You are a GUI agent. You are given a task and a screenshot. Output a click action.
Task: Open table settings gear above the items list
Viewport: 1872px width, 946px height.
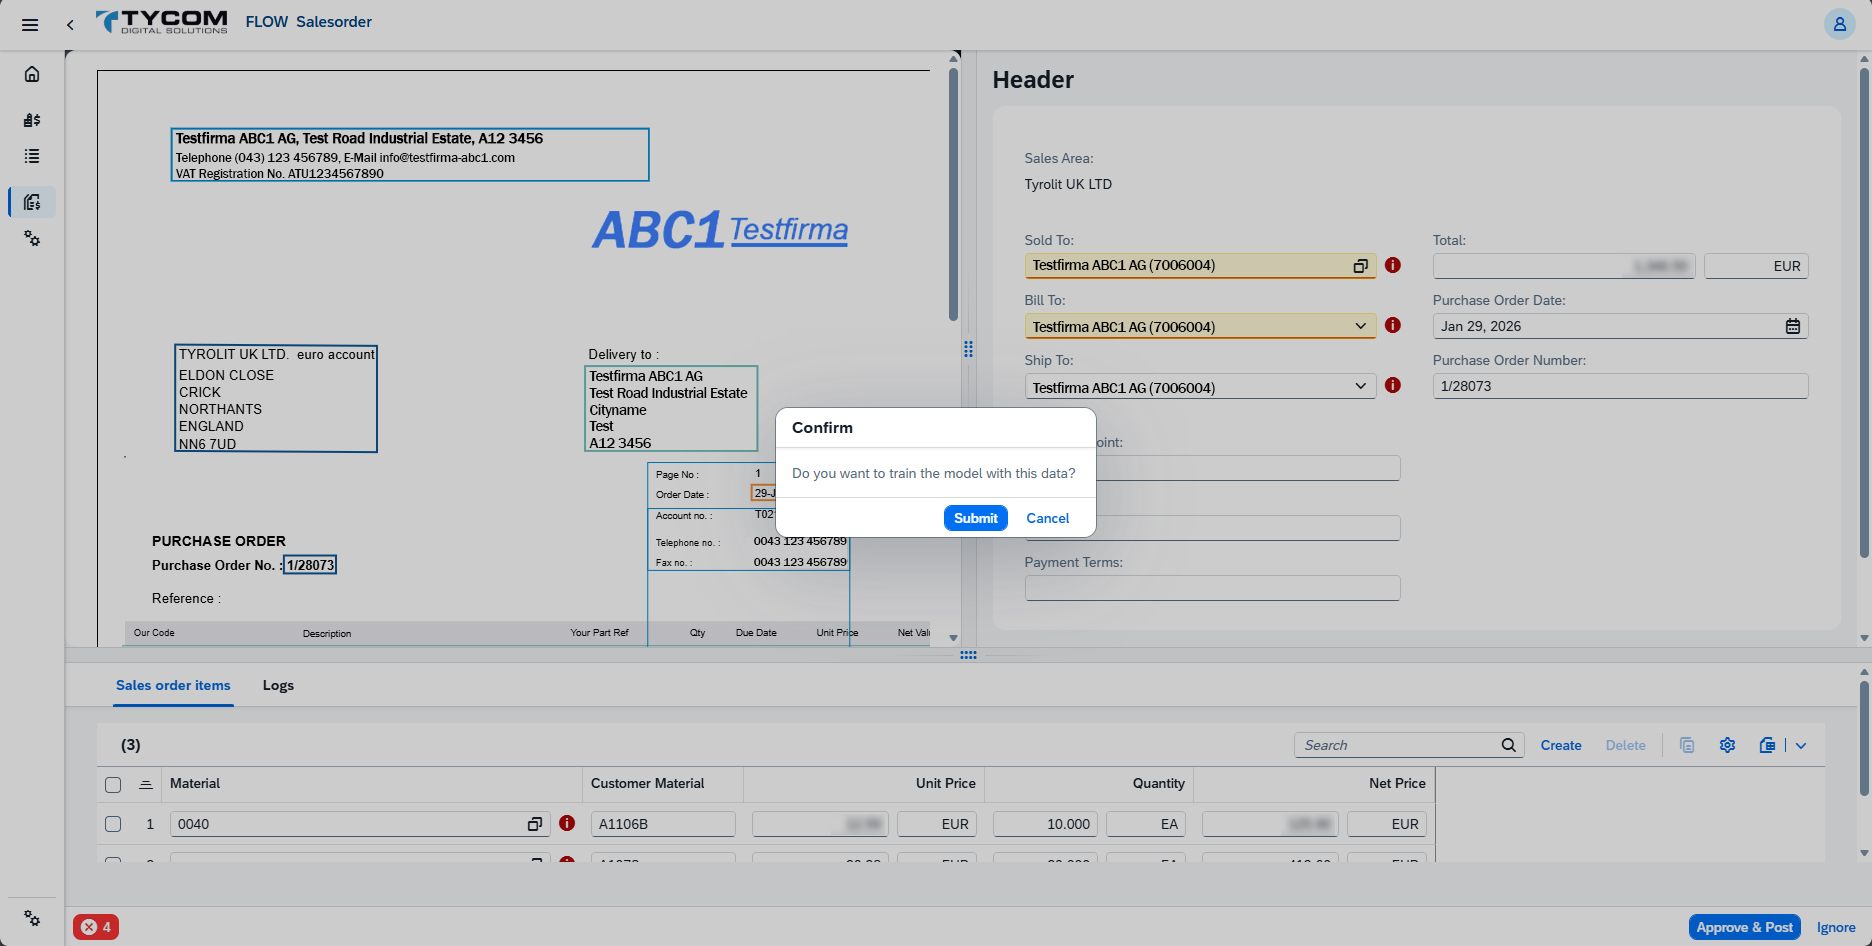pos(1727,745)
